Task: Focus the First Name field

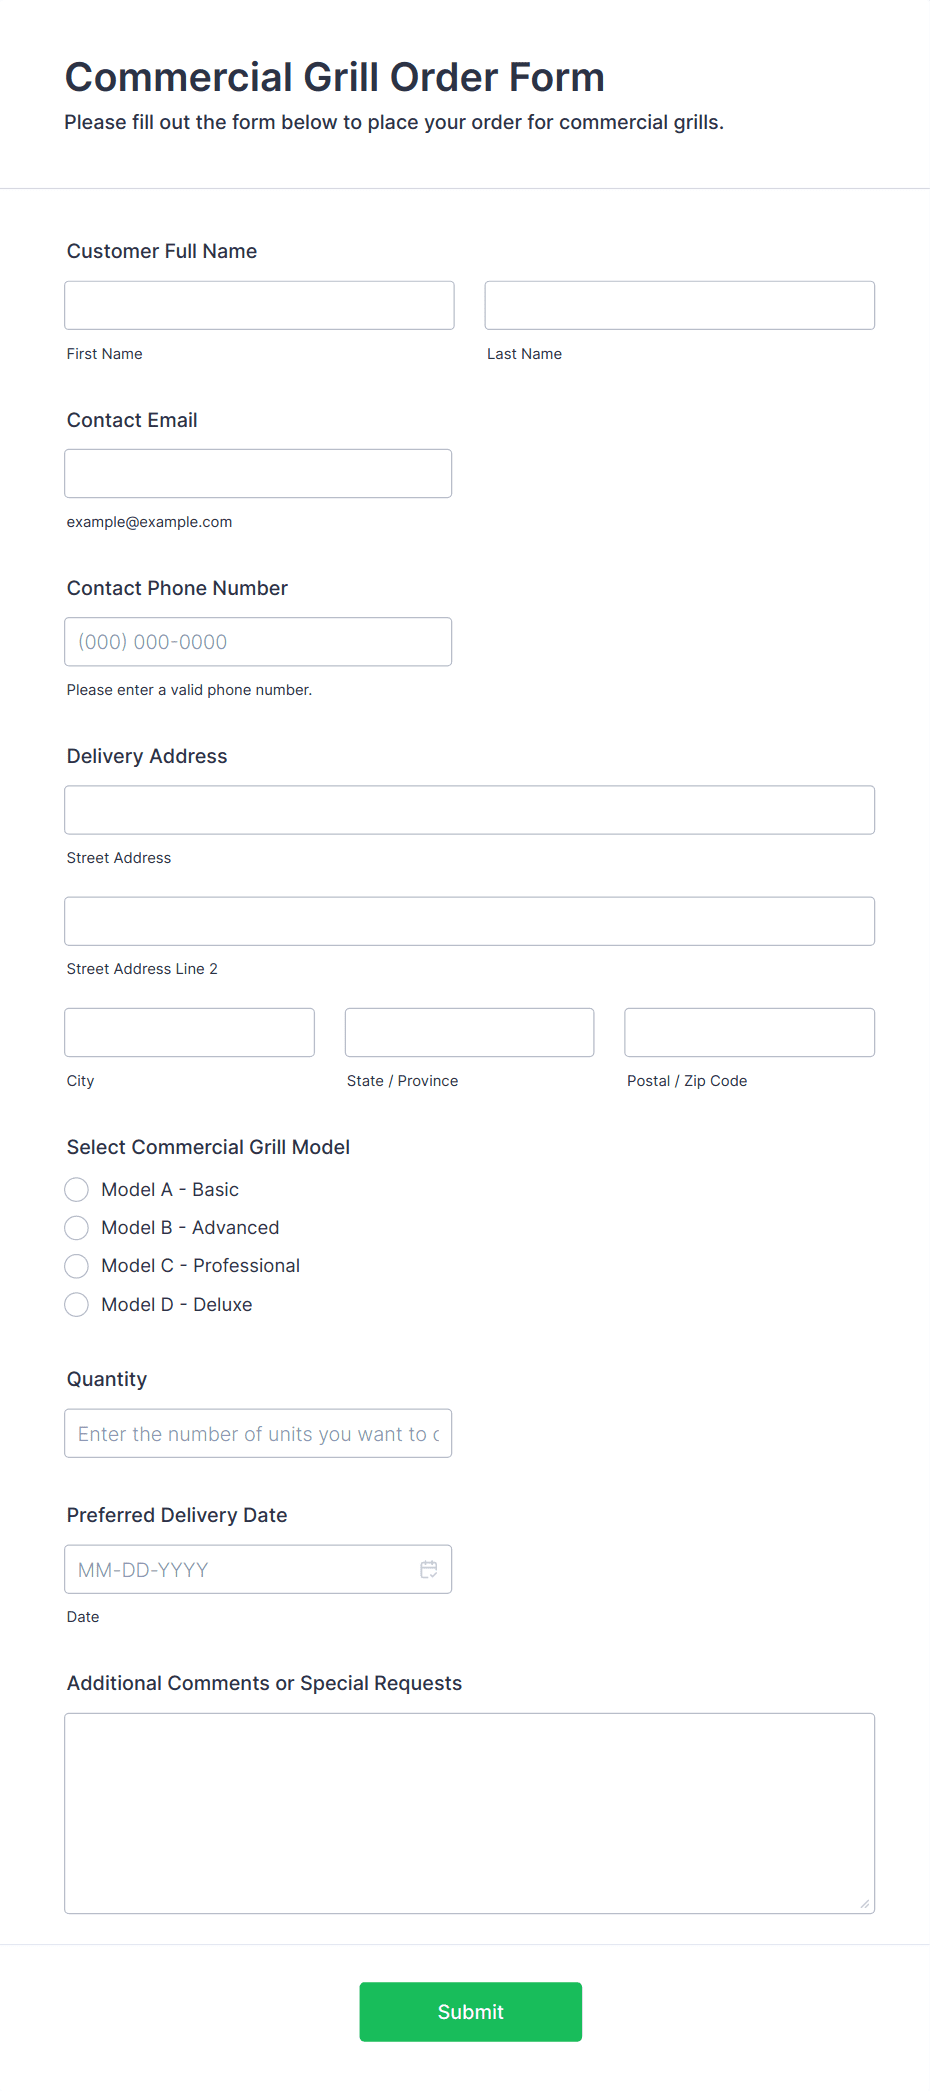Action: click(259, 305)
